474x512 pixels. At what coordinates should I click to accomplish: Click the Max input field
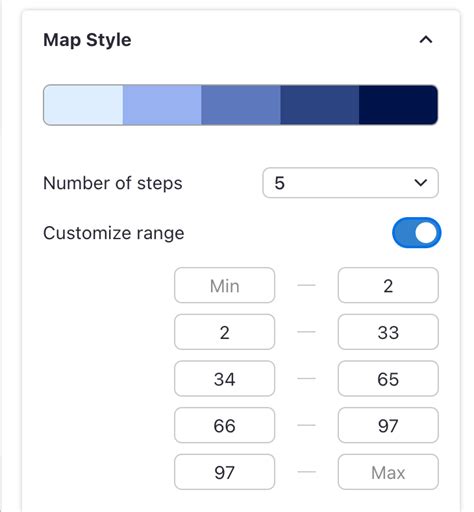pos(388,472)
